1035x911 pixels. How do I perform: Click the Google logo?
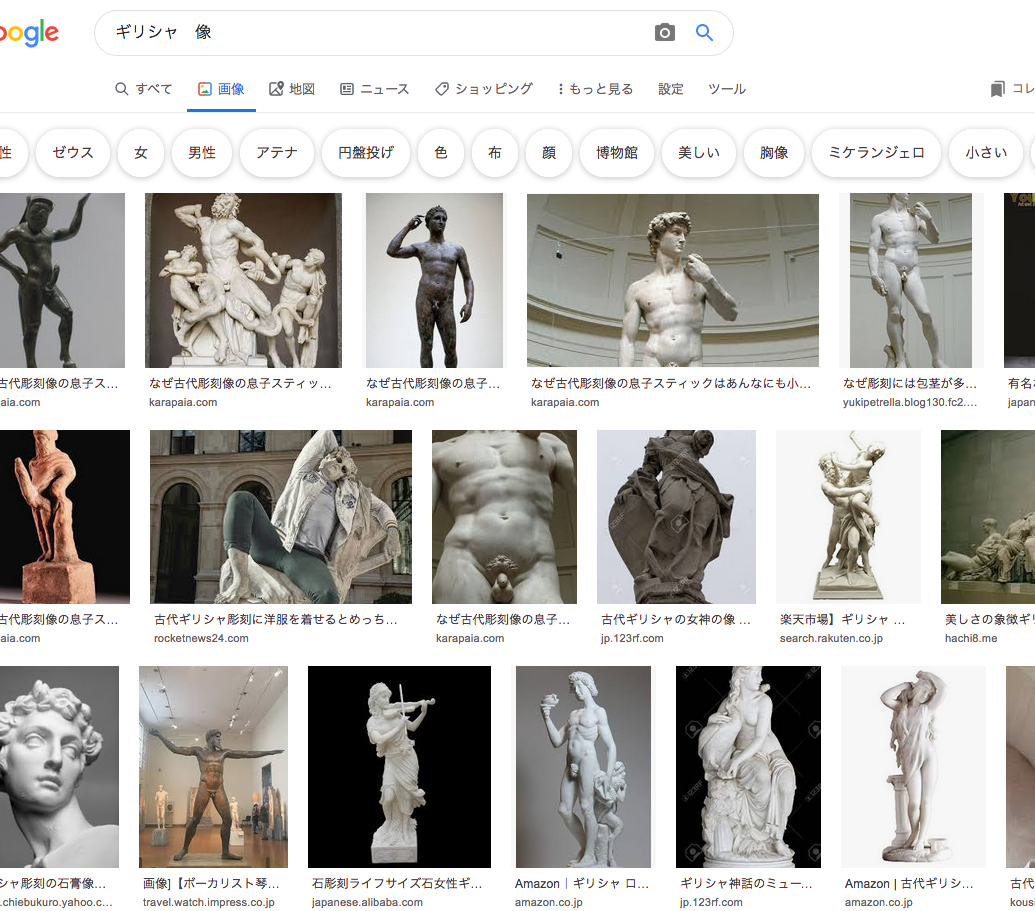[x=28, y=33]
